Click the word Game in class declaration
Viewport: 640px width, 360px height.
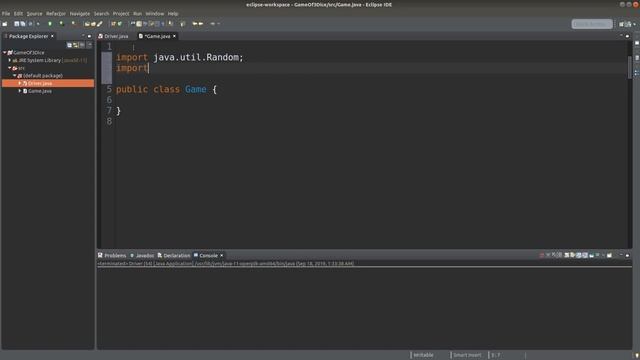[x=196, y=89]
